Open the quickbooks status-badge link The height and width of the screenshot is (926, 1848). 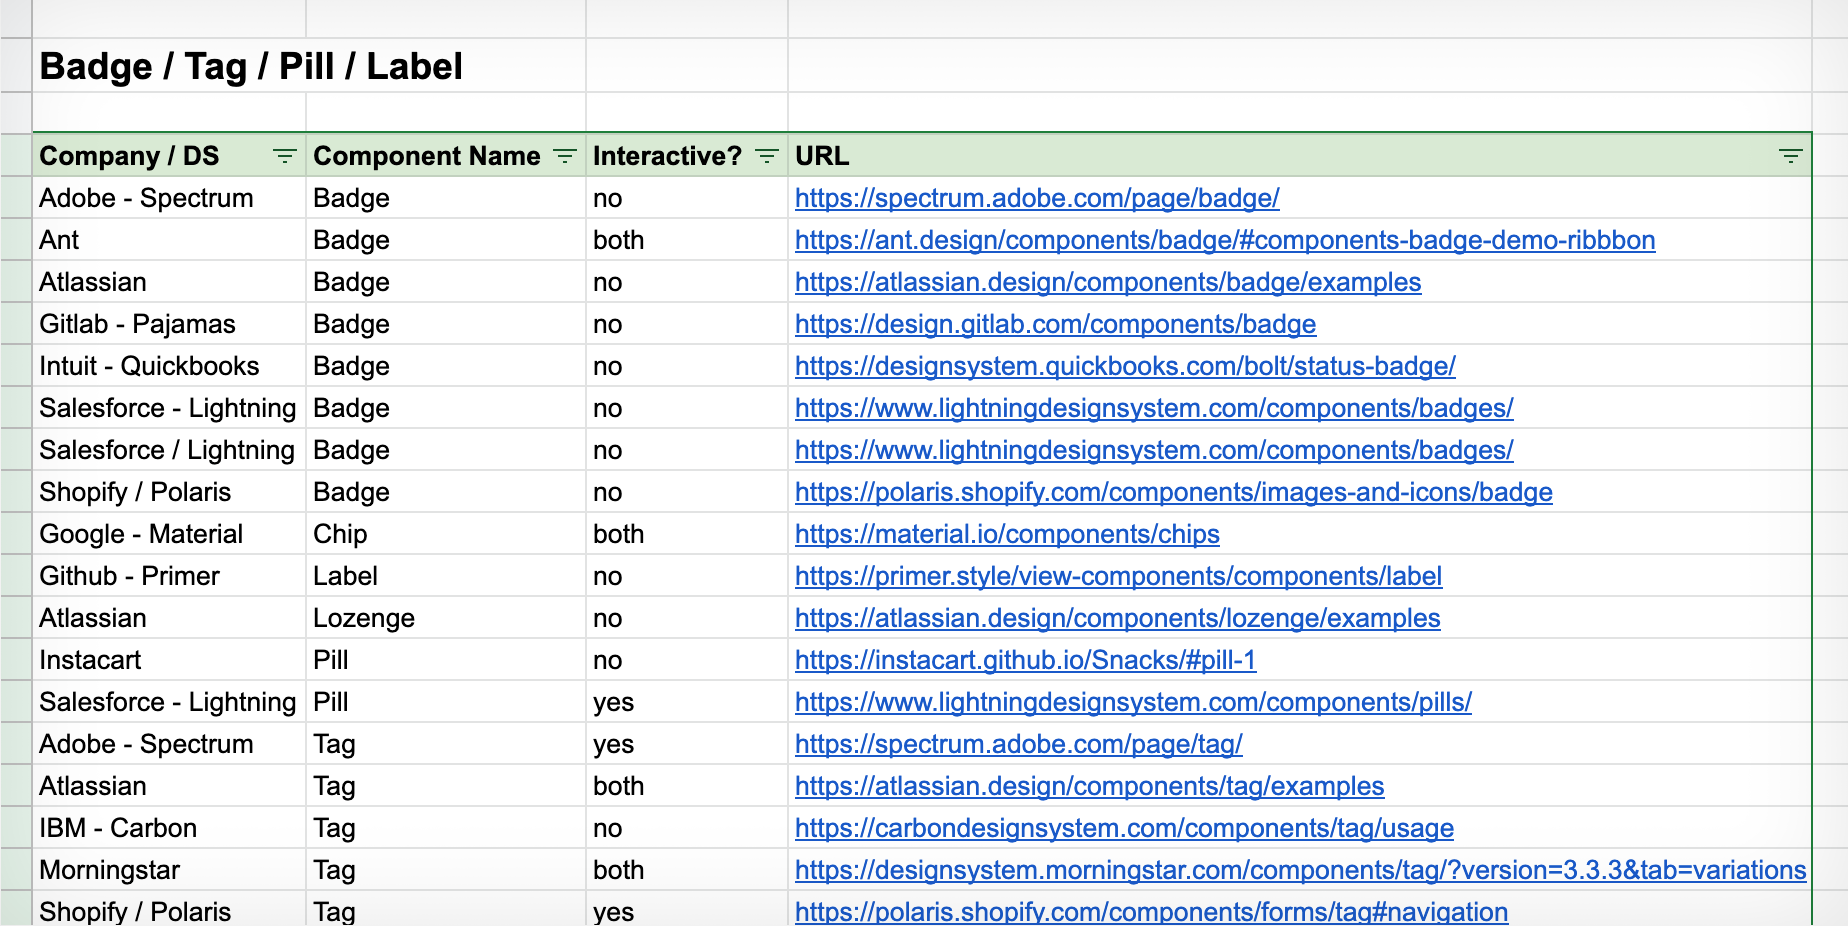[1125, 366]
